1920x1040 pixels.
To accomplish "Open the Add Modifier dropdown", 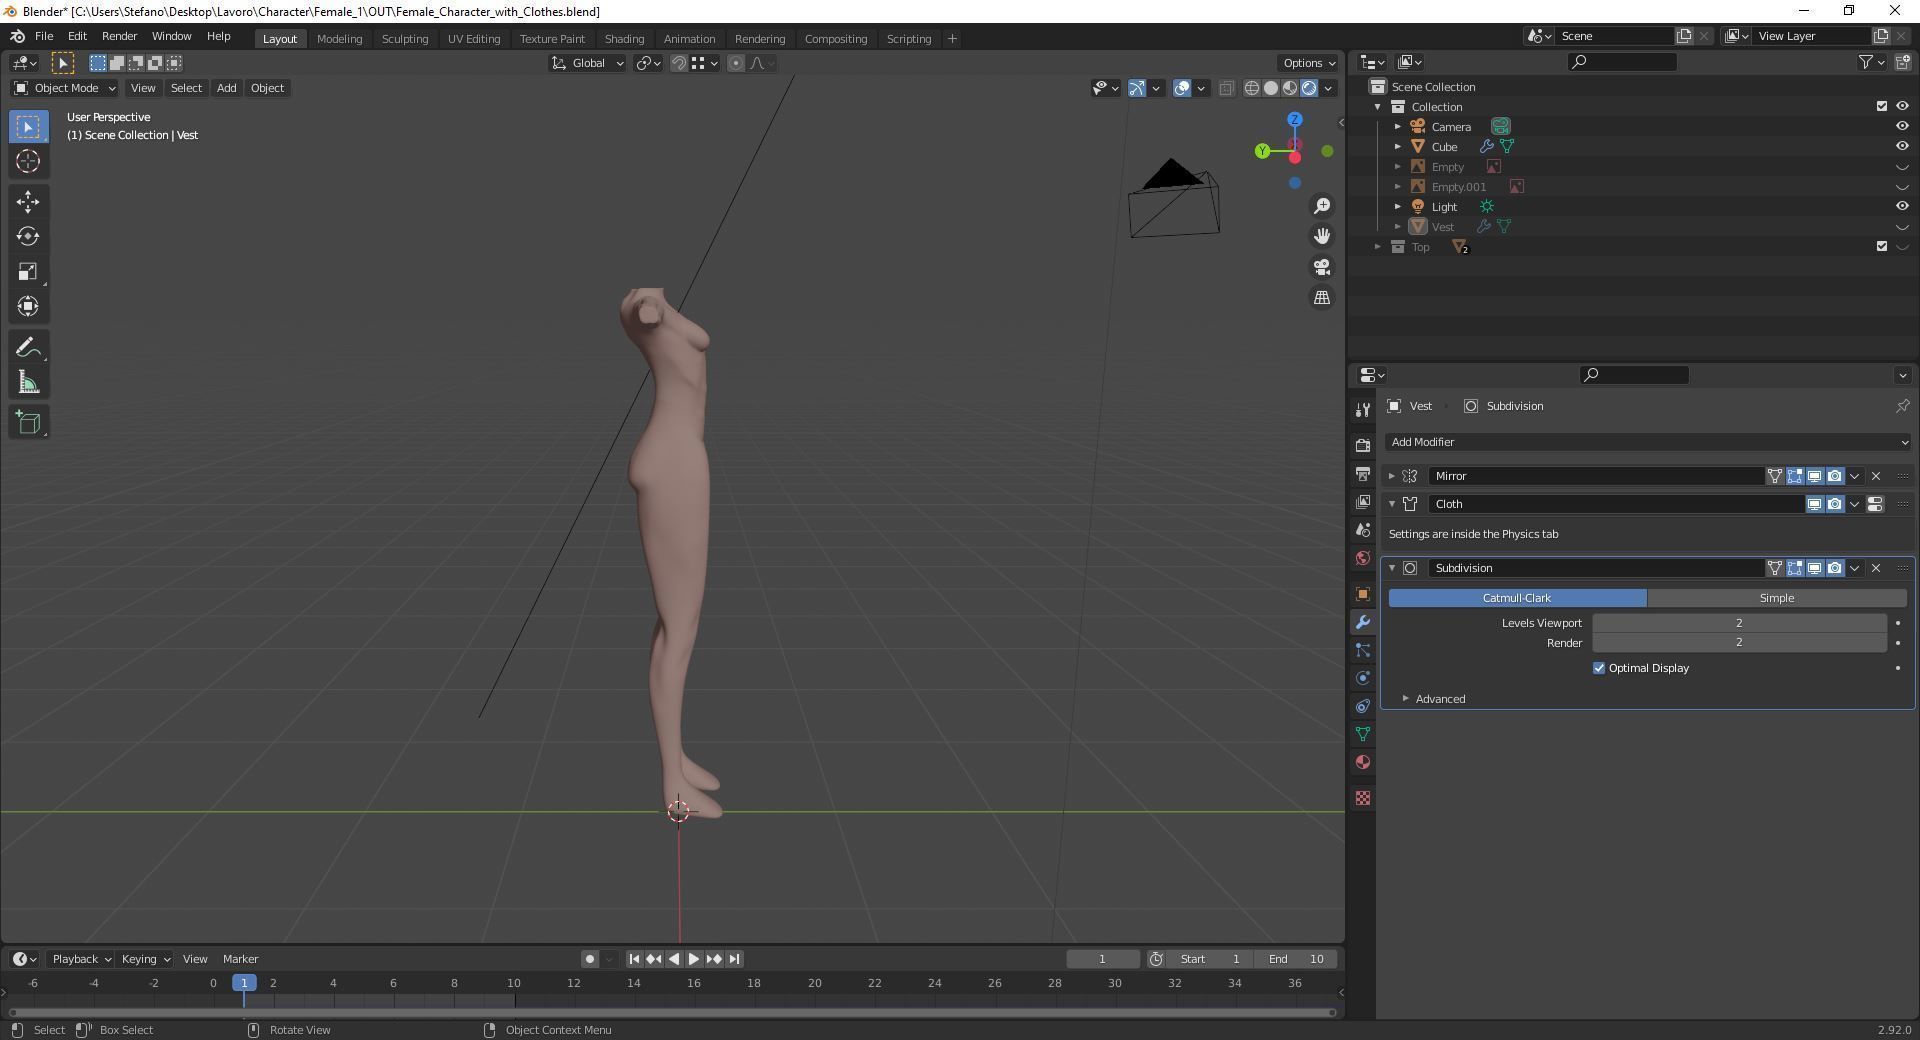I will point(1648,442).
